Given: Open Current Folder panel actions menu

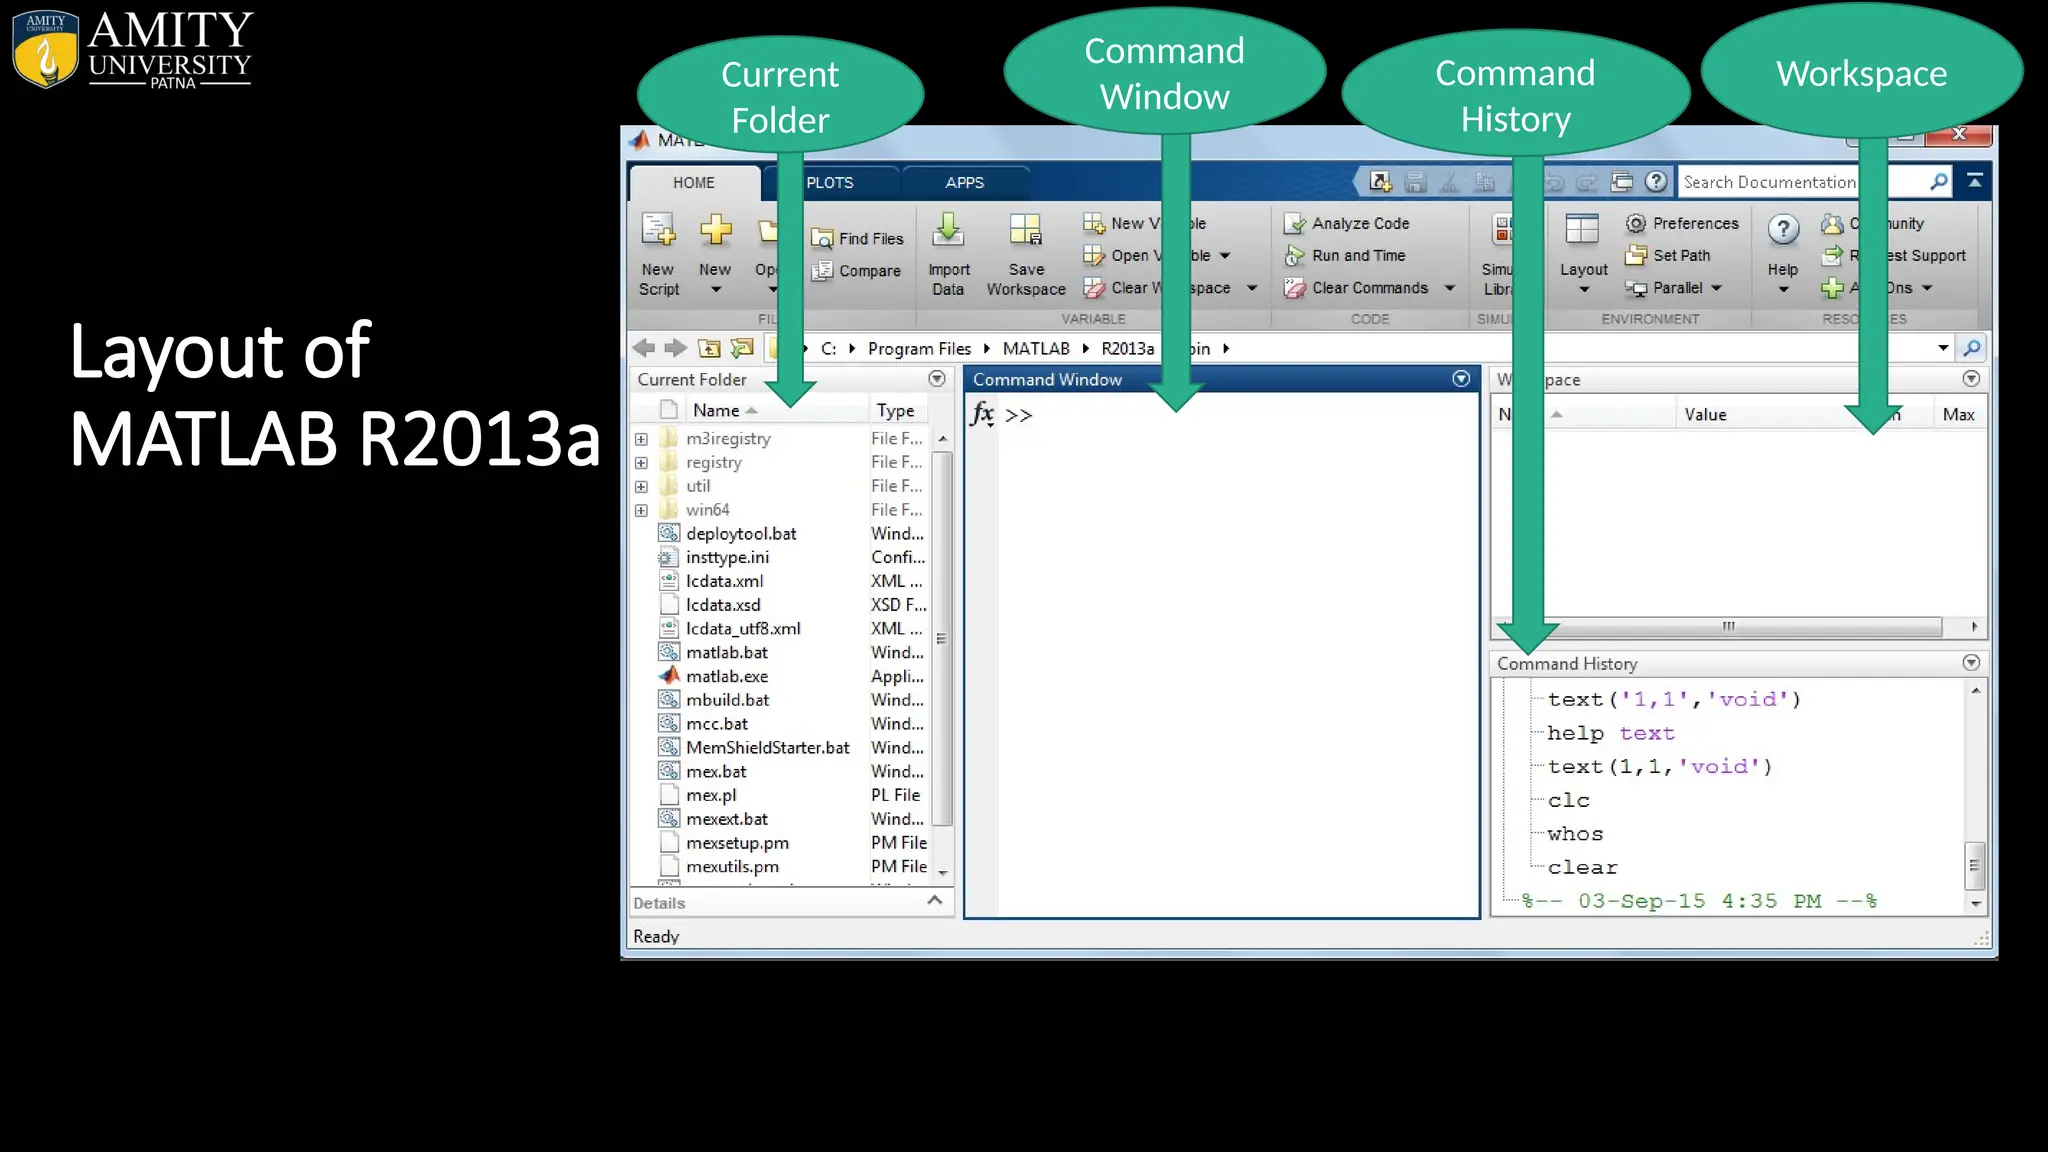Looking at the screenshot, I should pyautogui.click(x=937, y=379).
